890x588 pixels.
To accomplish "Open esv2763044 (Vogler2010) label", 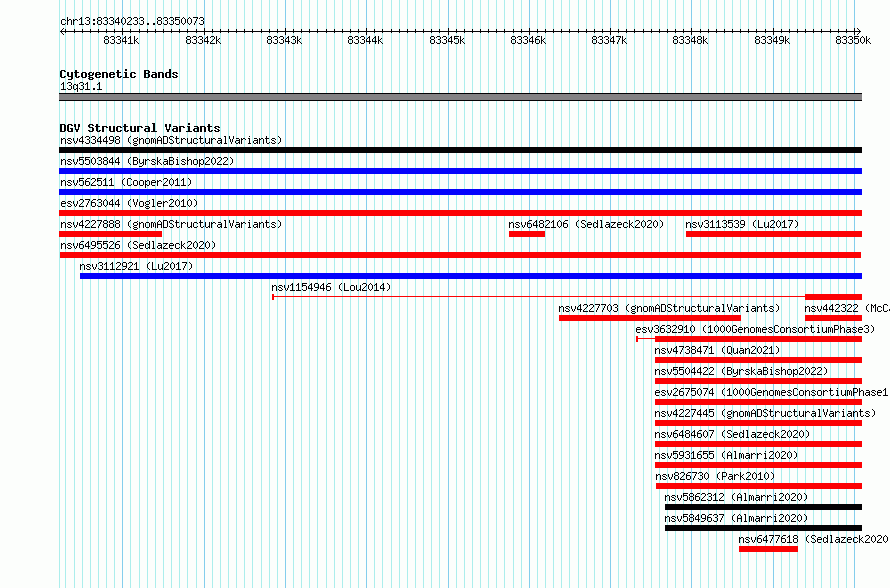I will 129,203.
